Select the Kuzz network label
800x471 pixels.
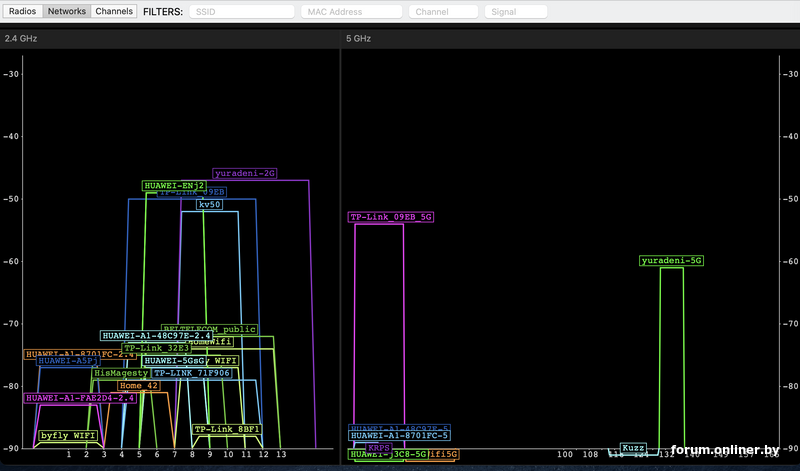tap(633, 448)
